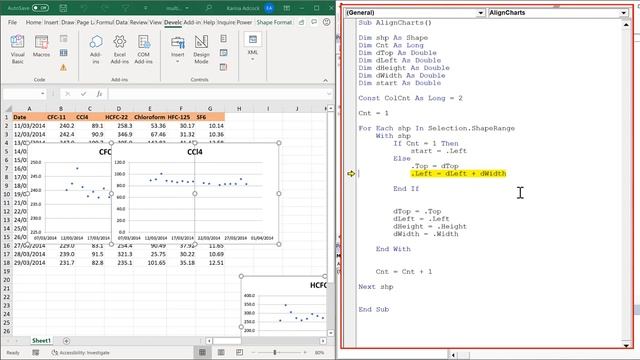This screenshot has height=360, width=640.
Task: Click Record Macro icon in Code group
Action: 64,38
